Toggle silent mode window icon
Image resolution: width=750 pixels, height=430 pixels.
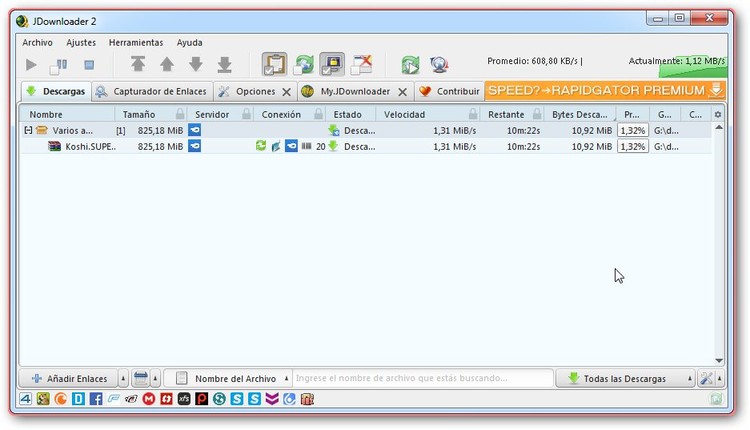click(361, 64)
